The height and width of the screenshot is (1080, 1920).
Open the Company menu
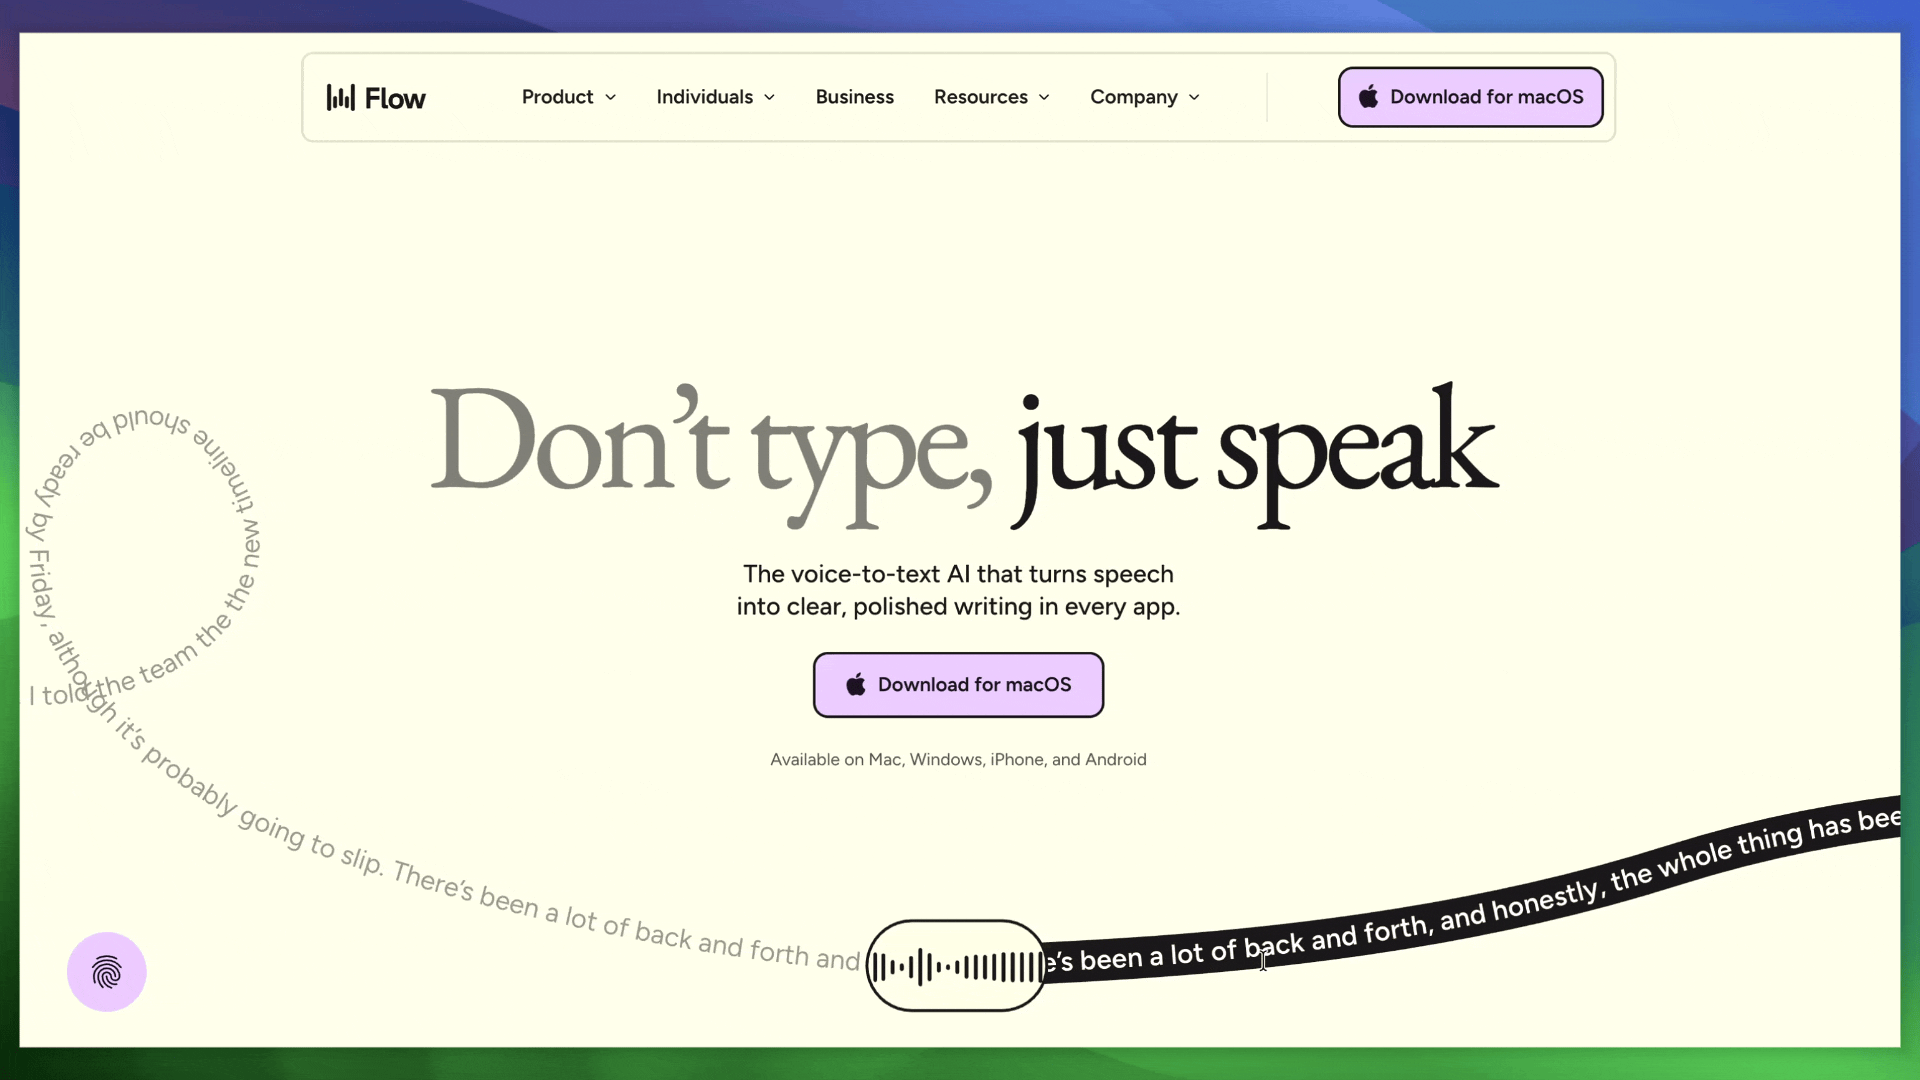(1145, 97)
